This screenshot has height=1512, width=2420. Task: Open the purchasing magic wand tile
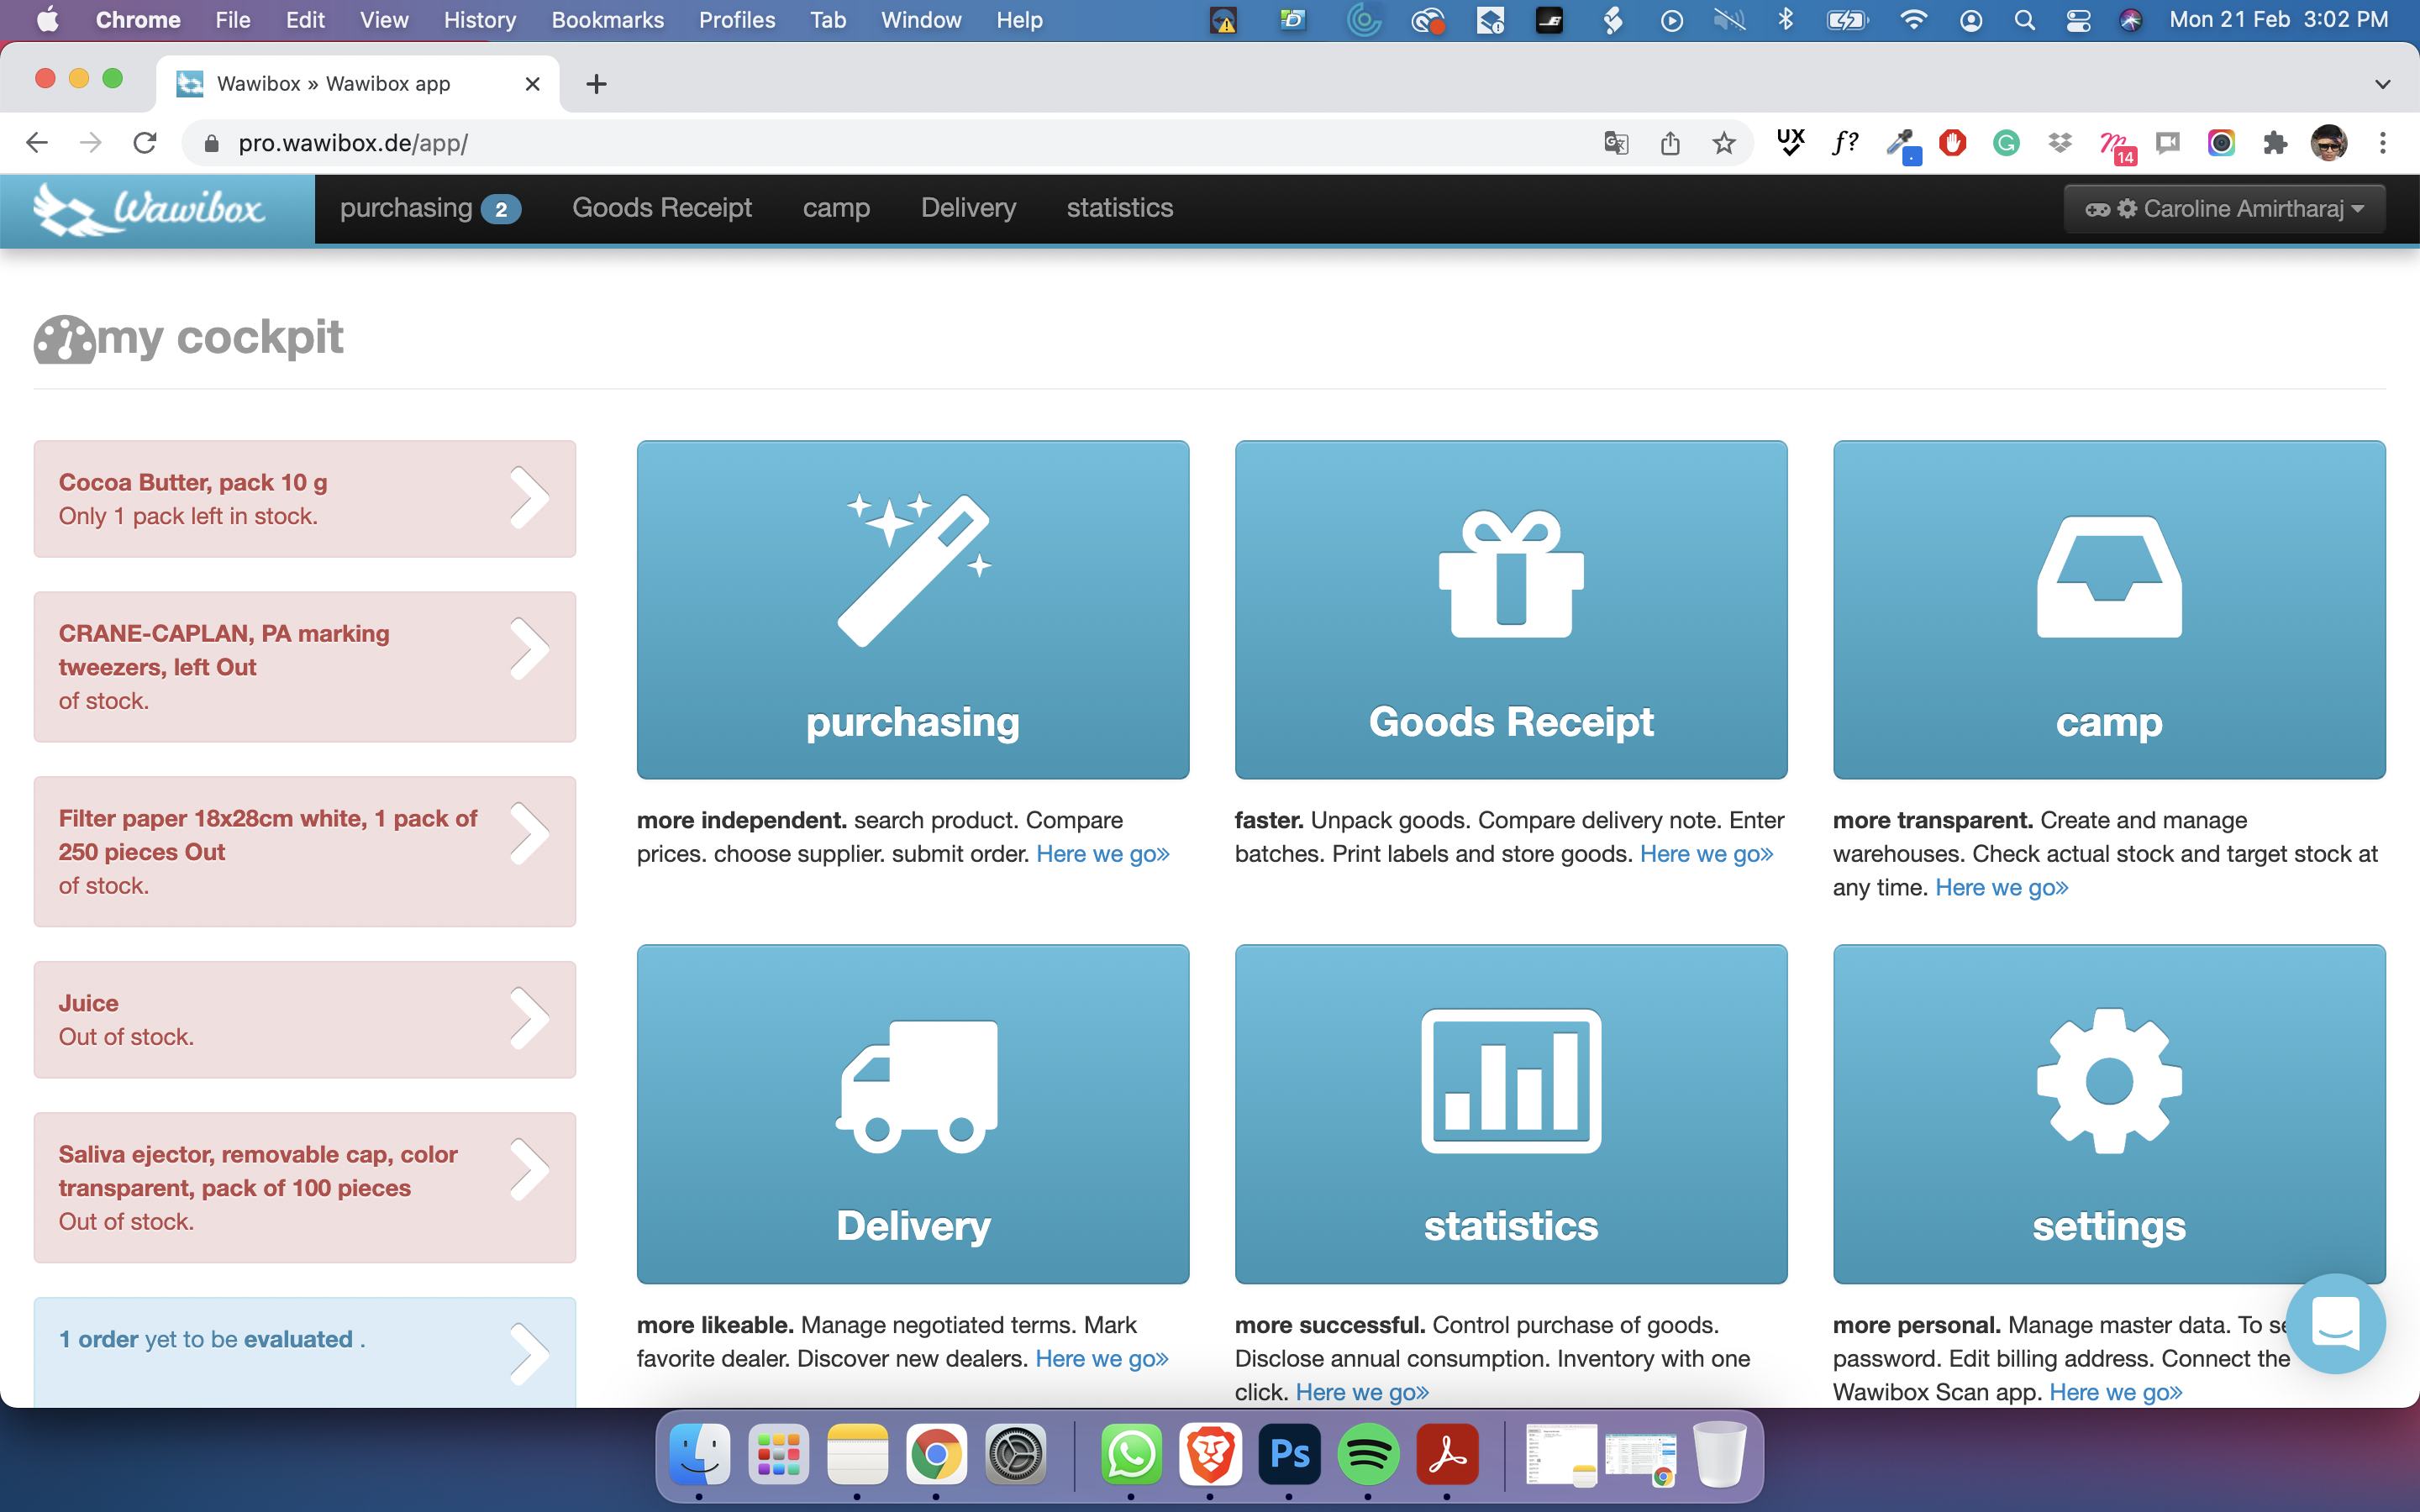click(913, 609)
